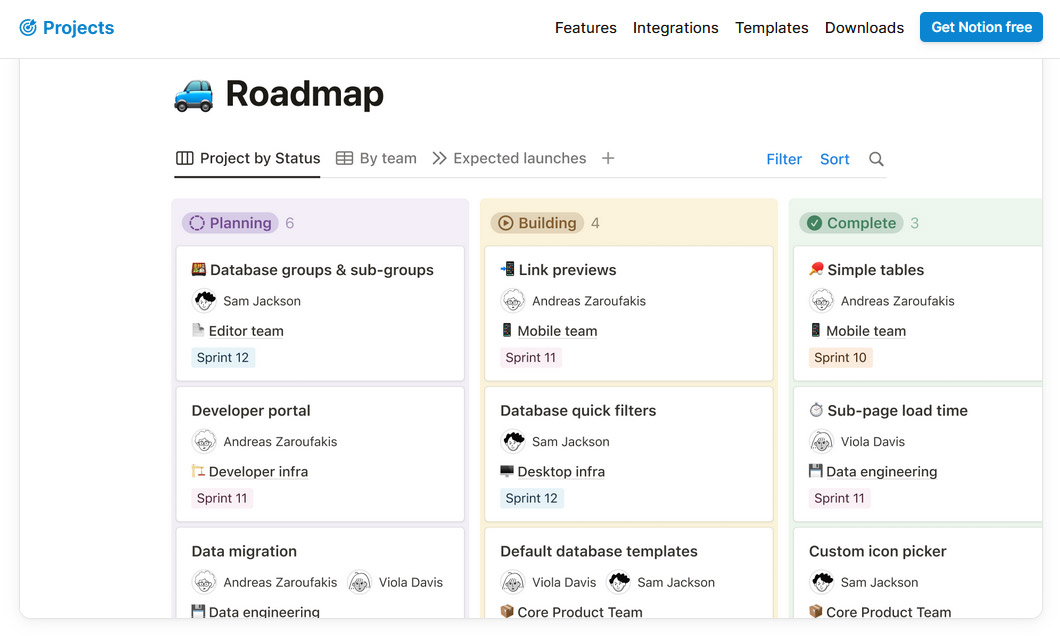Click Sam Jackson avatar on Database groups card
1060x636 pixels.
[x=205, y=301]
